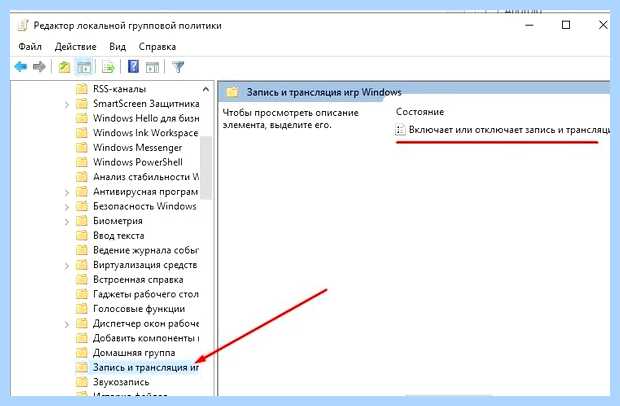Select the Звукозапись tree item

click(x=121, y=382)
